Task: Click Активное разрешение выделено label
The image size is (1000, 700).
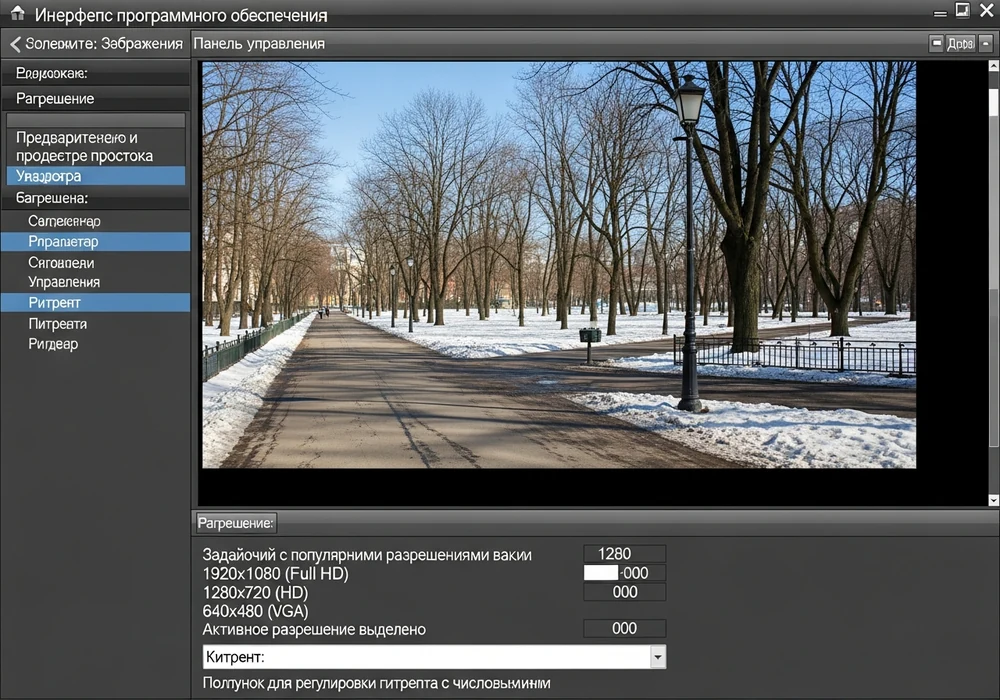Action: click(314, 630)
